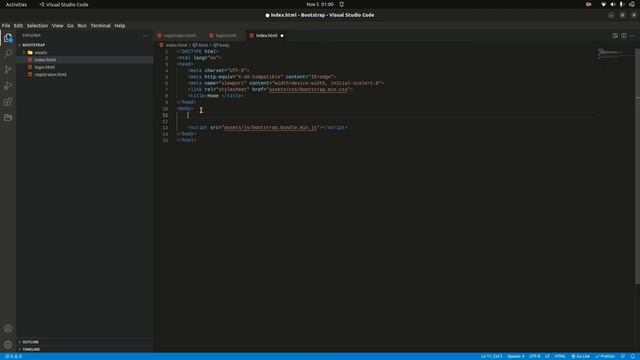Image resolution: width=640 pixels, height=360 pixels.
Task: Click line number 13 in the gutter
Action: (165, 127)
